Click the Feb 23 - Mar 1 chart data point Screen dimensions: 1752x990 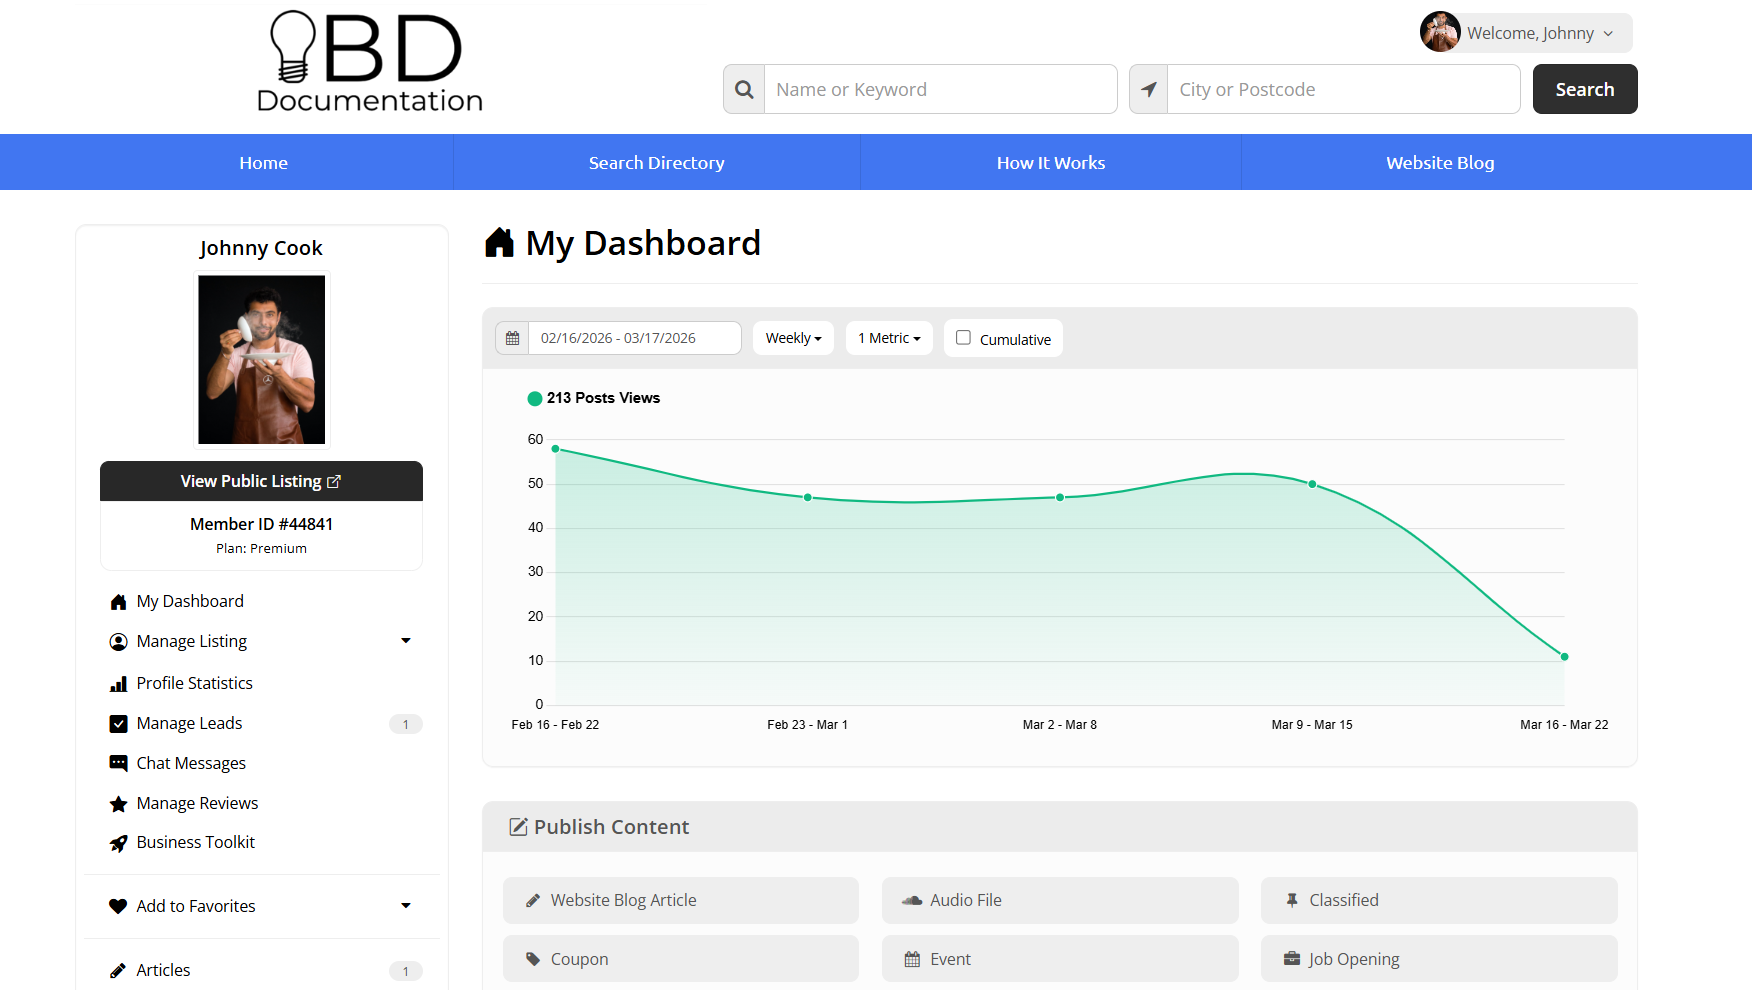click(808, 497)
